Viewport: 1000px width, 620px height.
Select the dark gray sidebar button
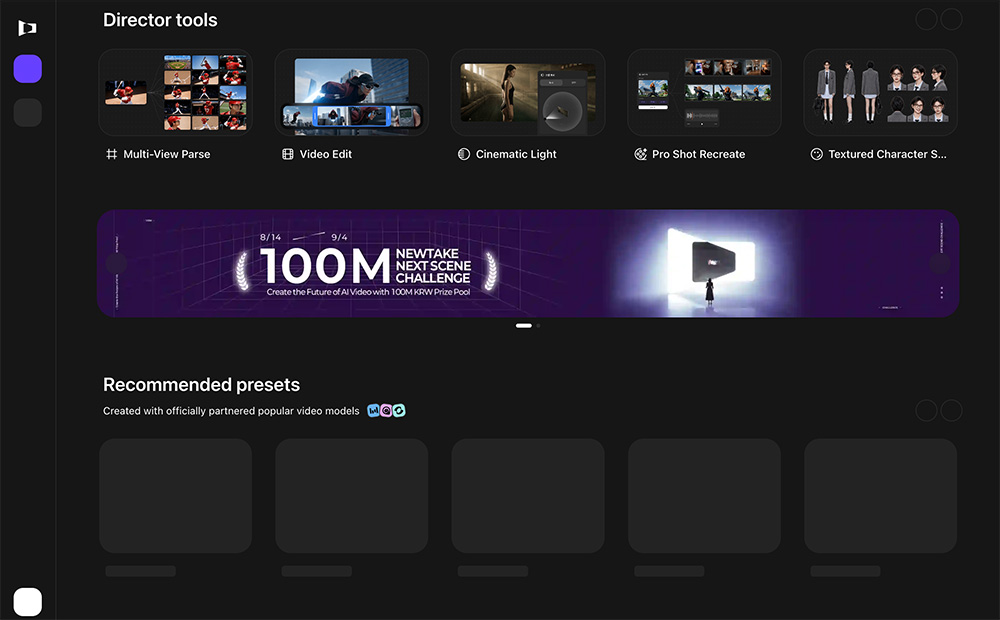27,112
